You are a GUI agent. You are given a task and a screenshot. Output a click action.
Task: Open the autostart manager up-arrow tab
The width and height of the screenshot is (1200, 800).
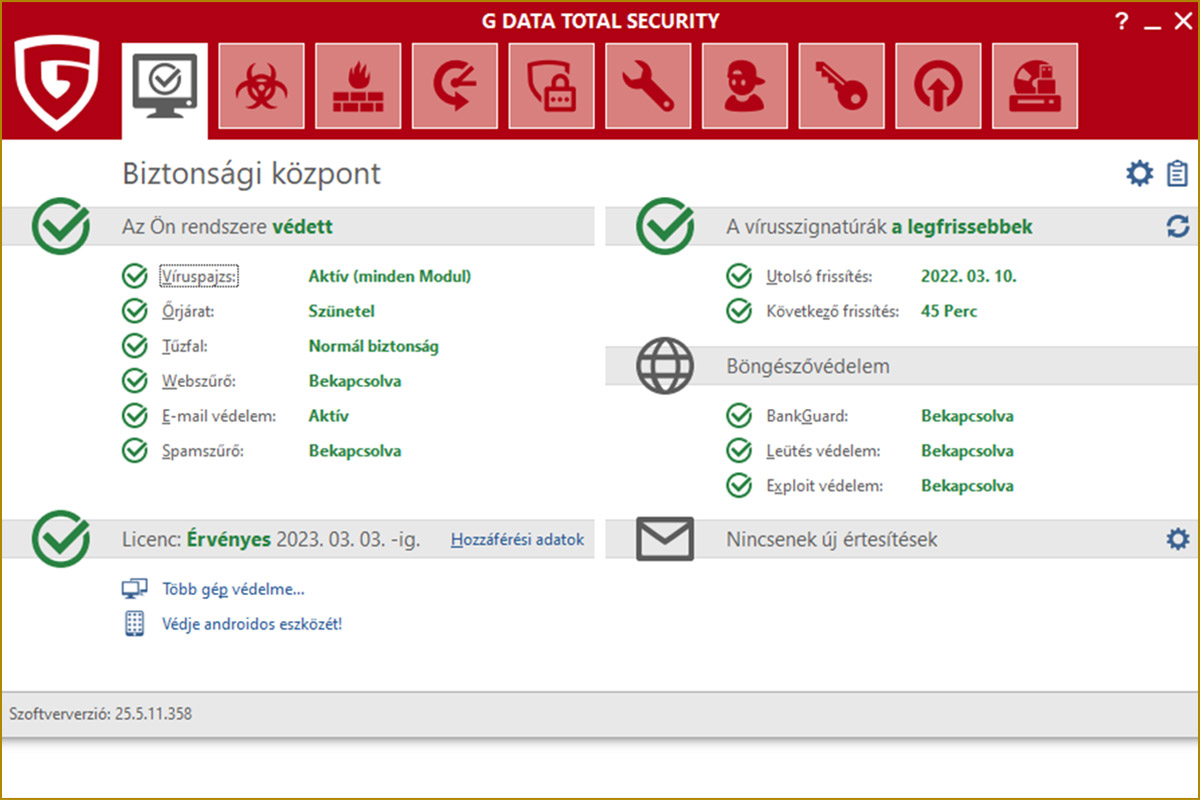pyautogui.click(x=938, y=87)
